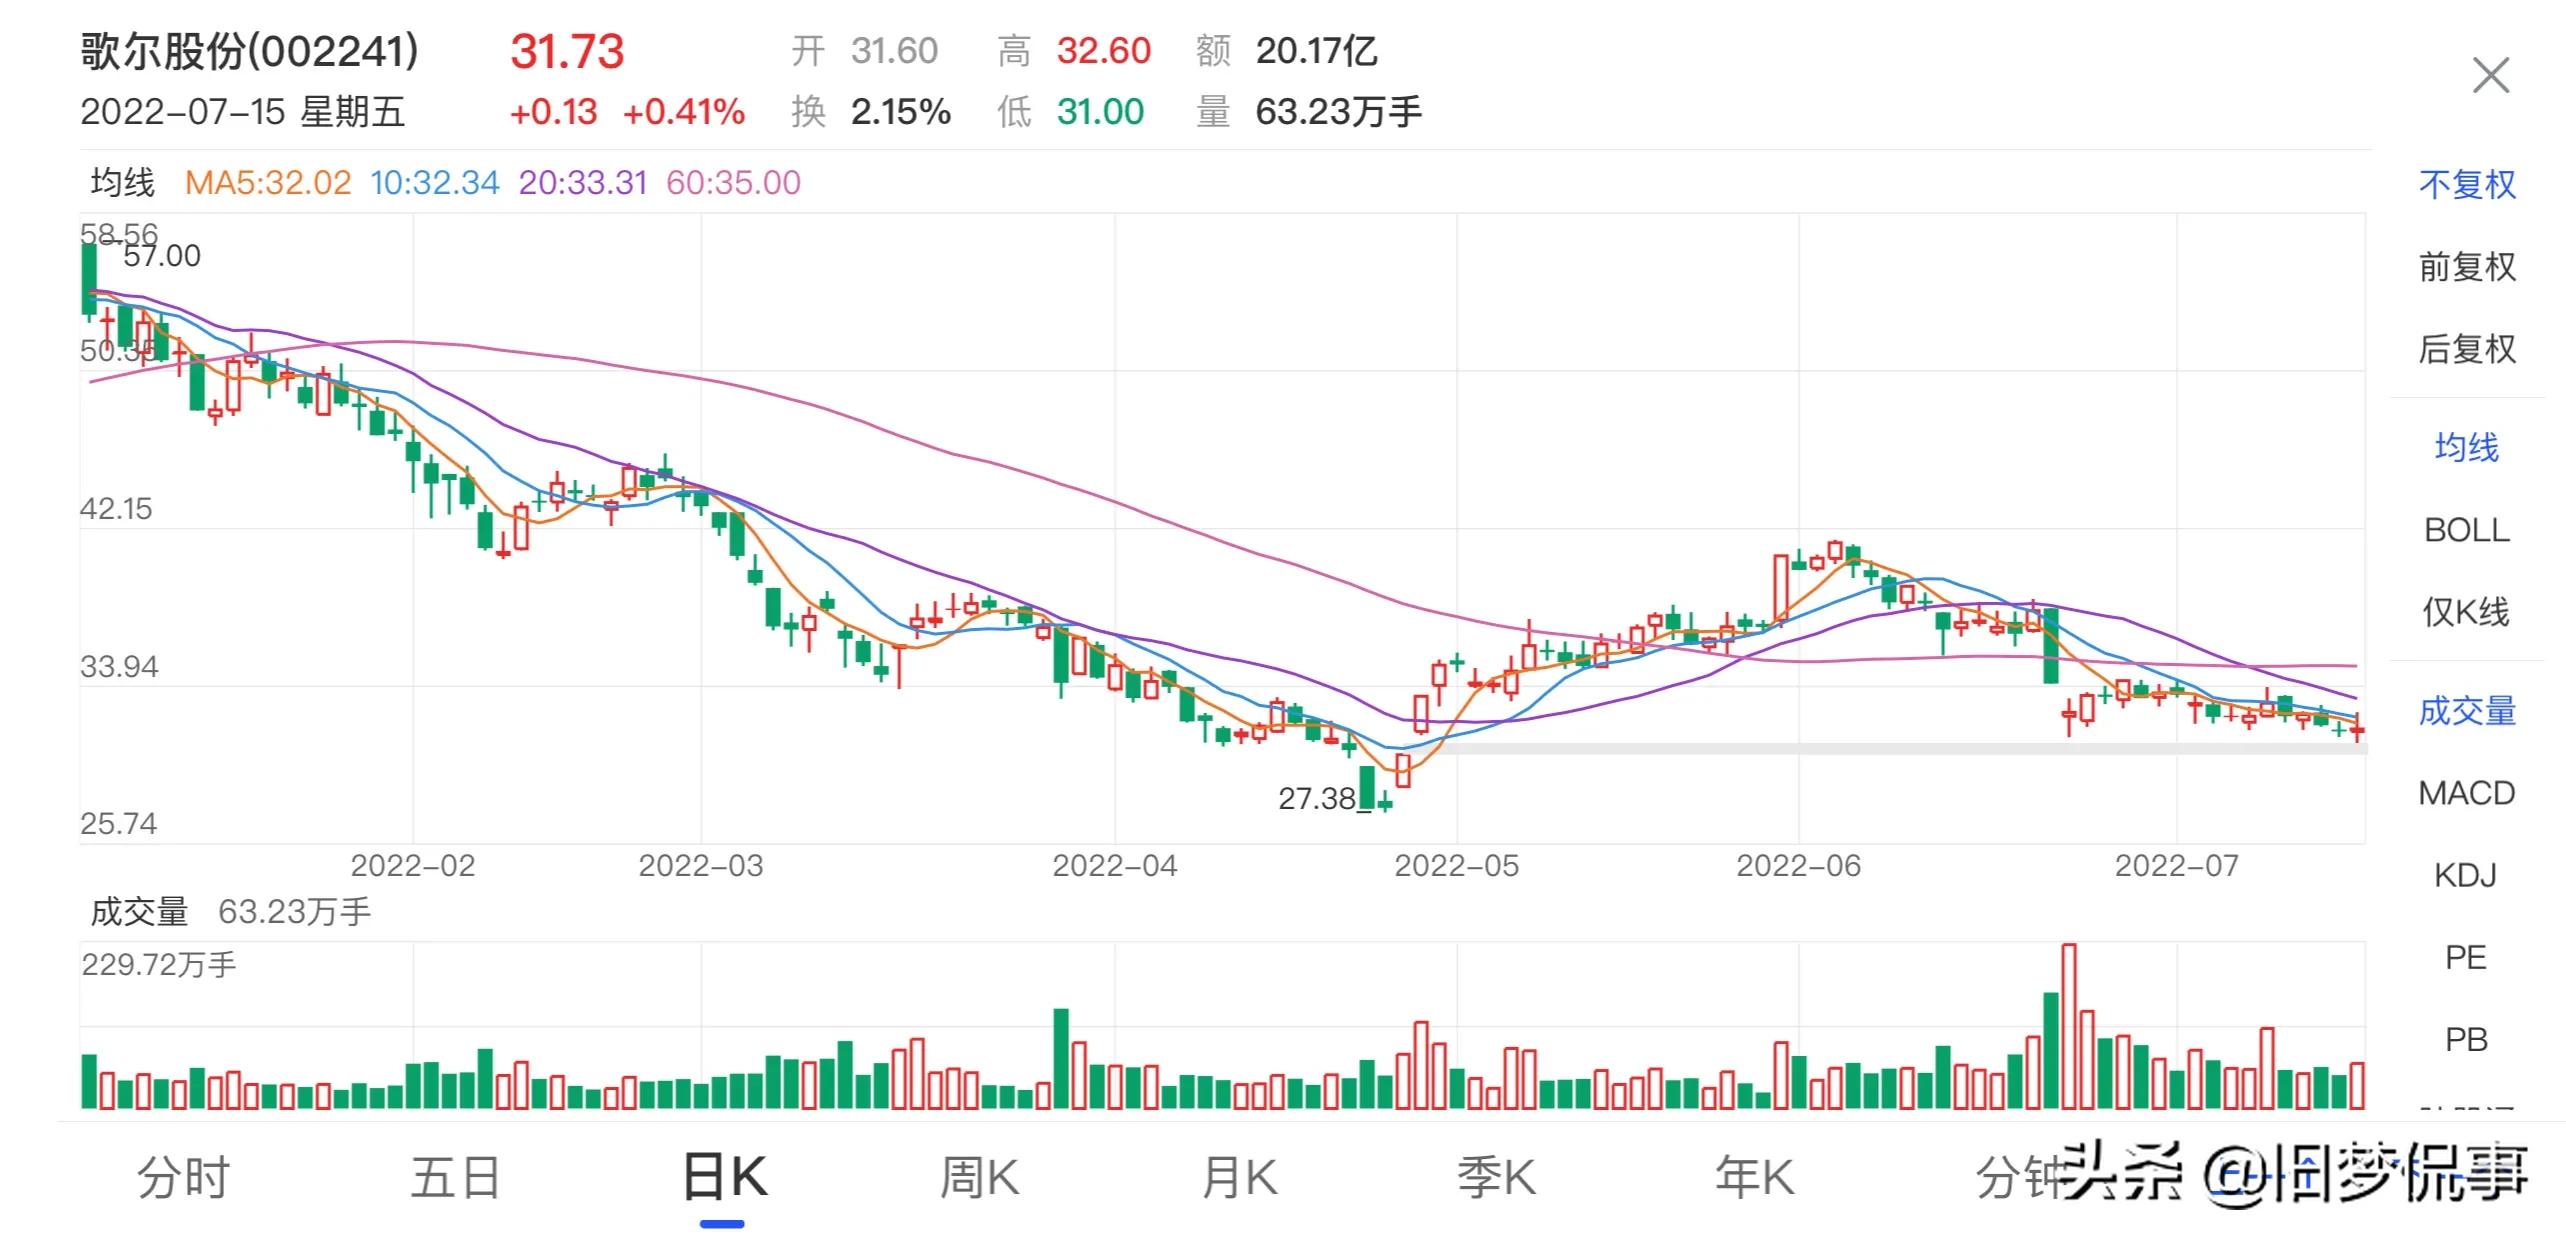Switch overlay to BOLL bands
Screen dimensions: 2566x1242
pos(2466,530)
